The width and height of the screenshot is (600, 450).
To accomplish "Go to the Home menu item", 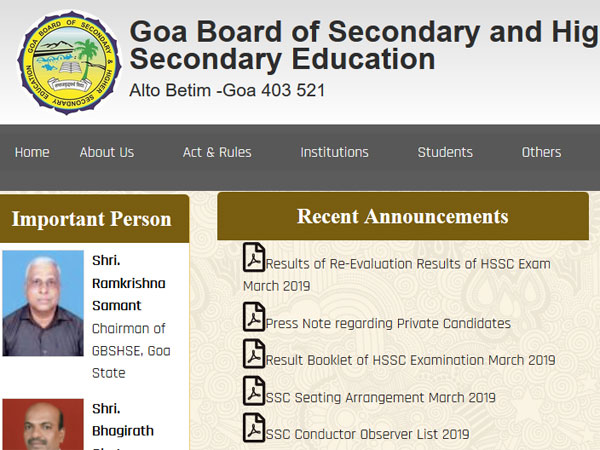I will 32,152.
